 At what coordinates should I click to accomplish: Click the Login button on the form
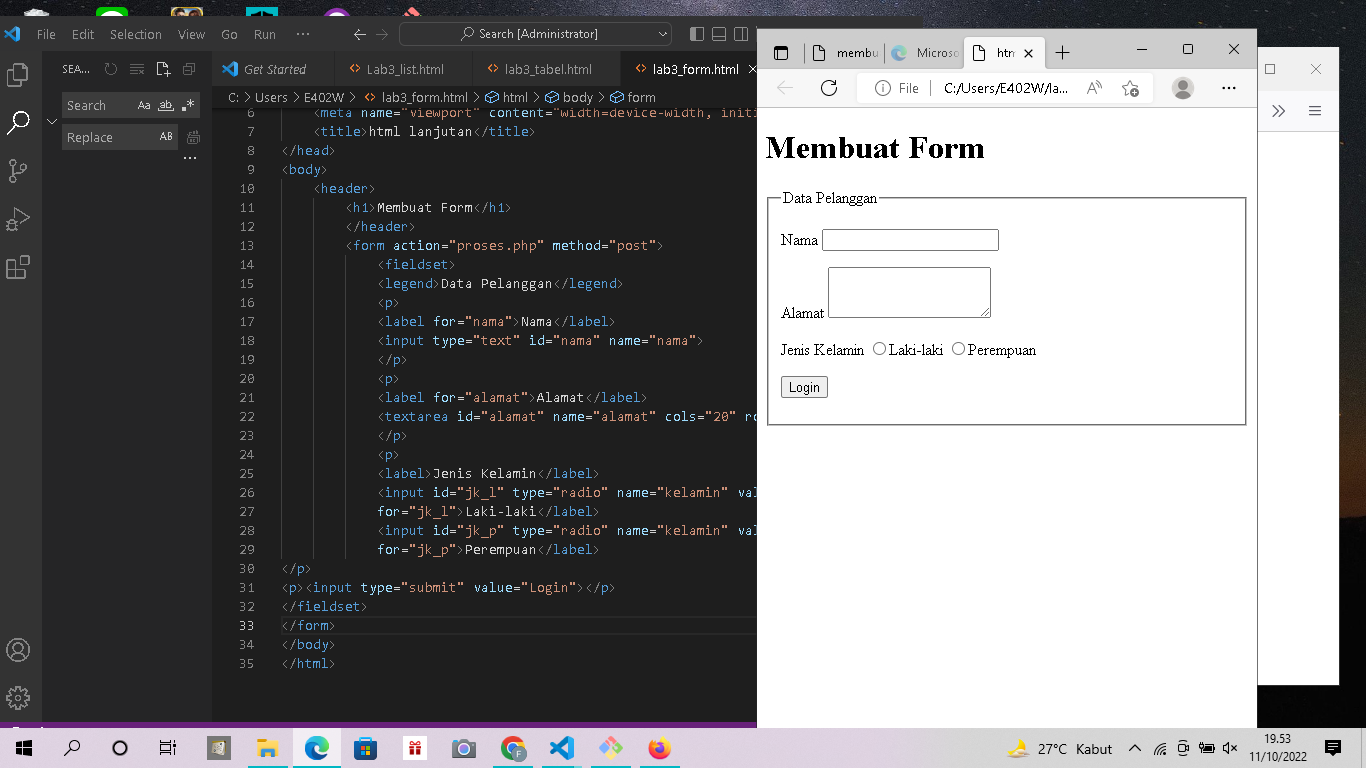[804, 387]
